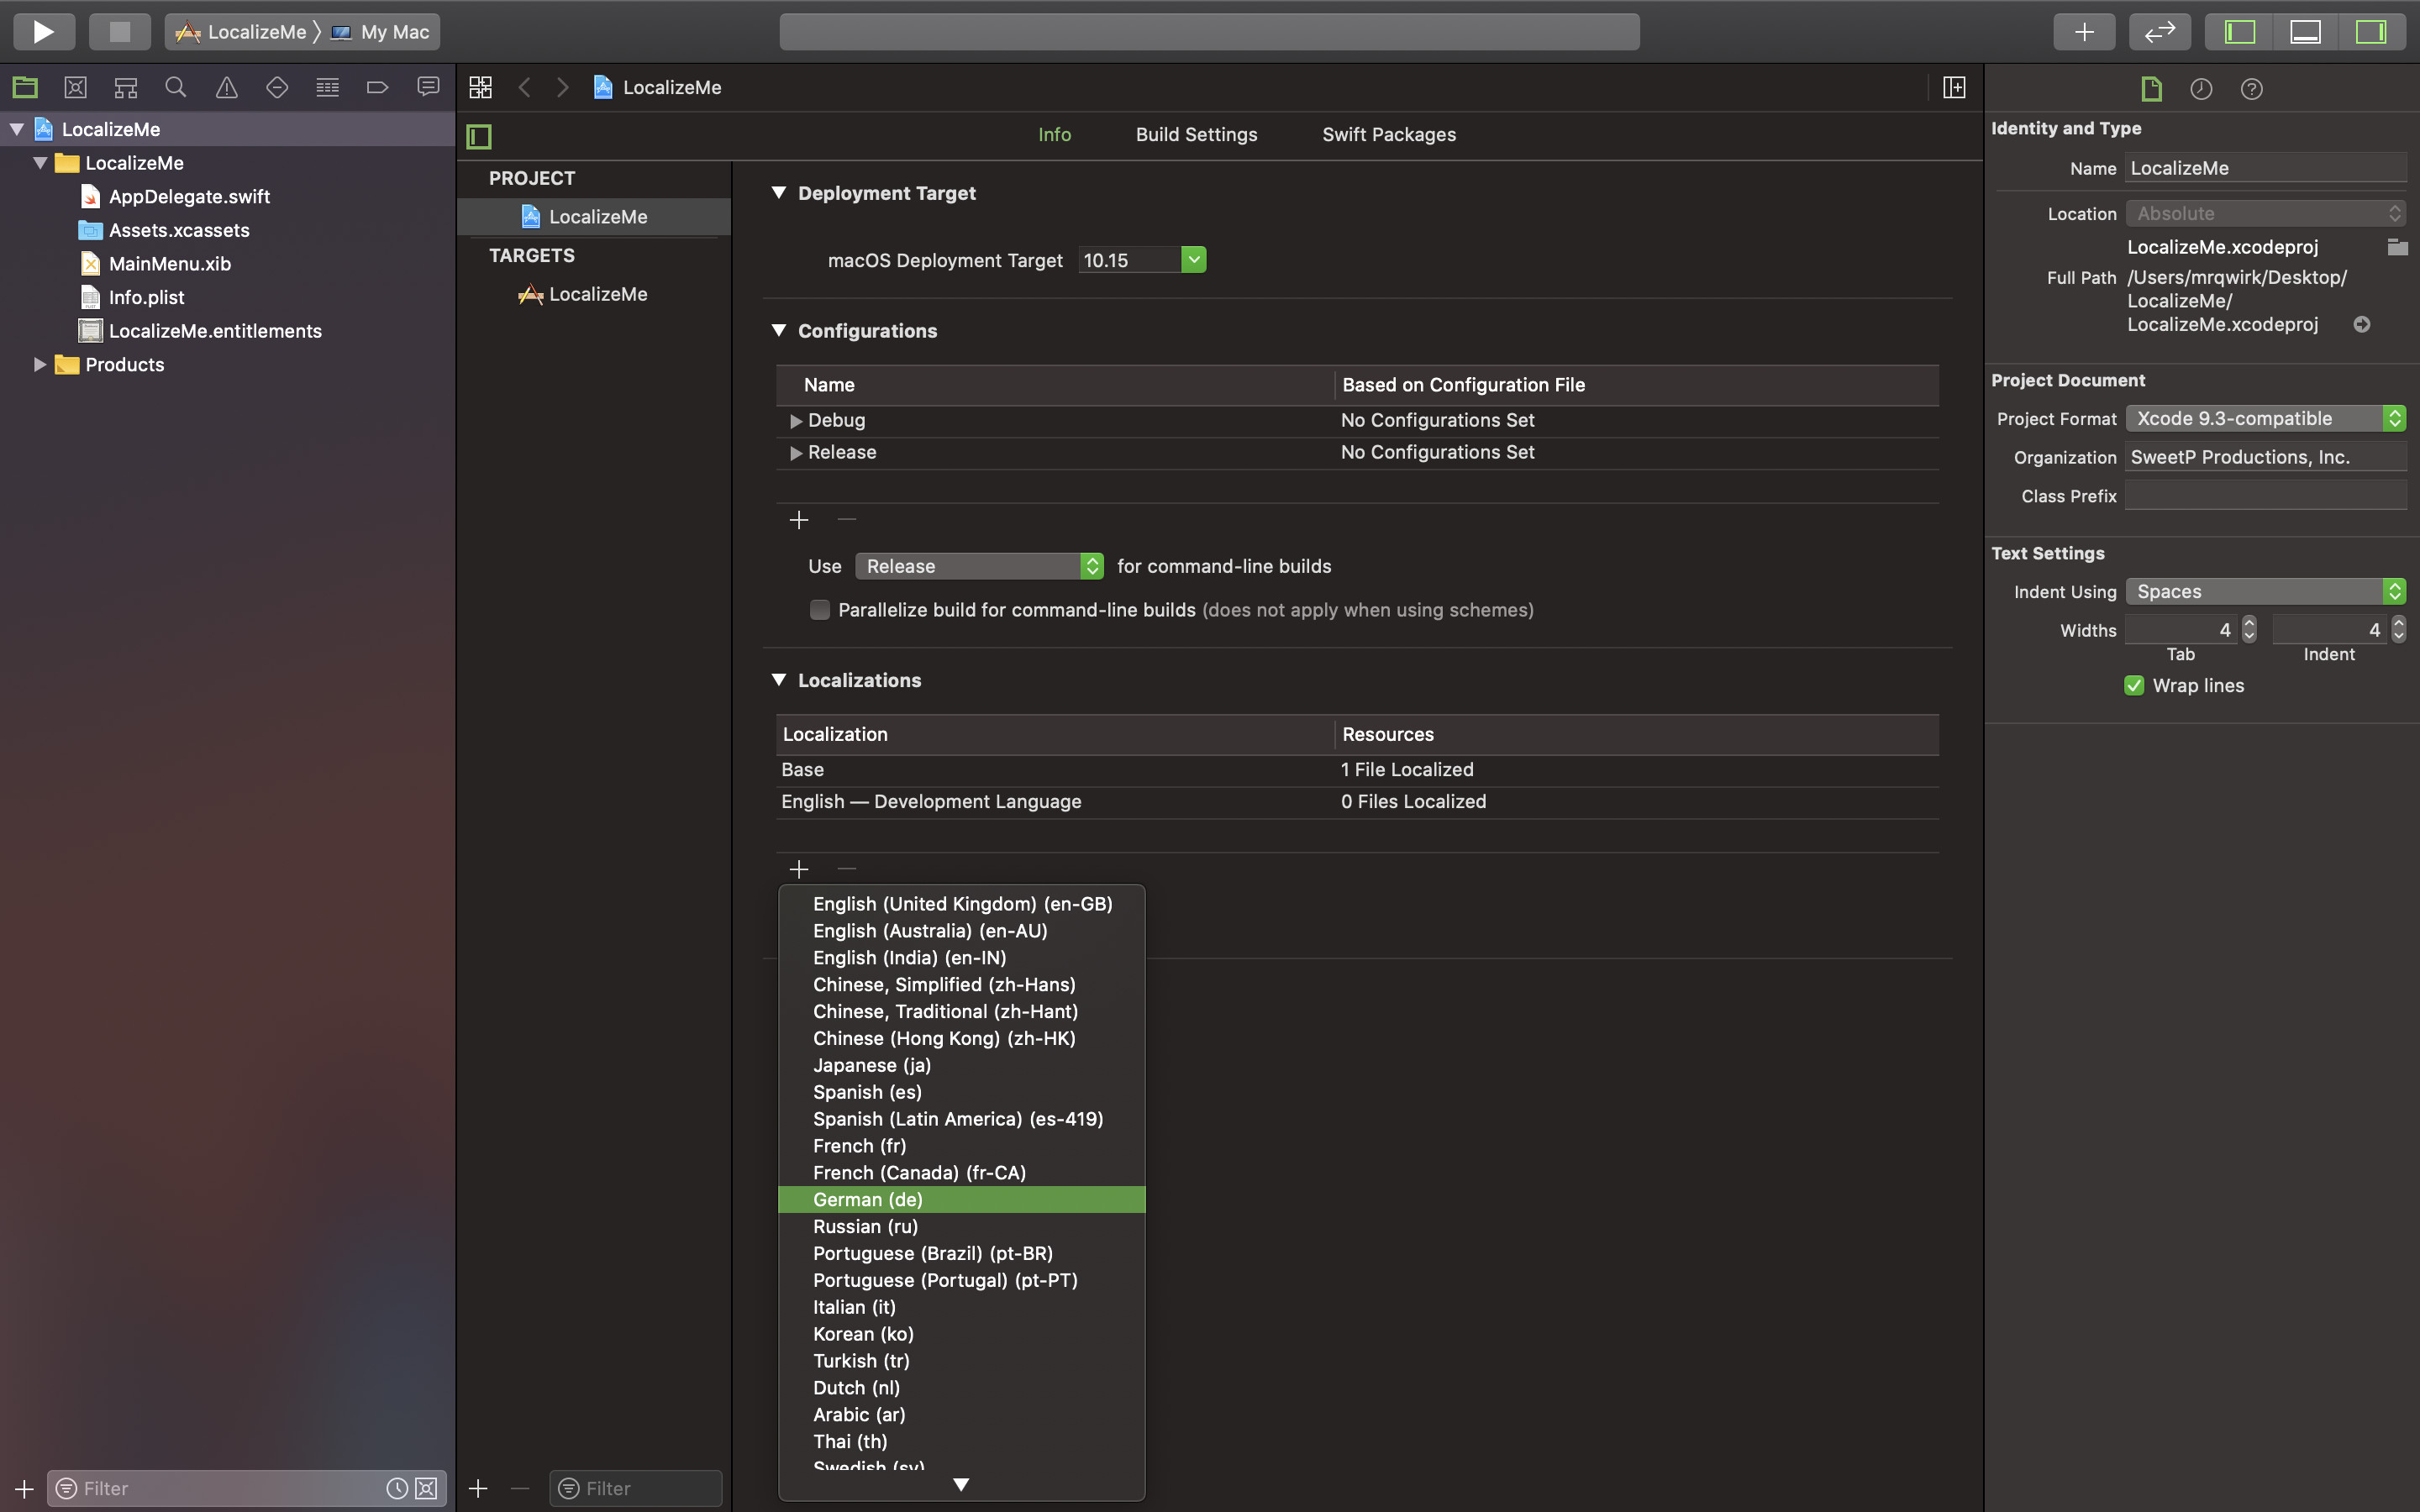This screenshot has width=2420, height=1512.
Task: Click the Organization name field
Action: [x=2265, y=457]
